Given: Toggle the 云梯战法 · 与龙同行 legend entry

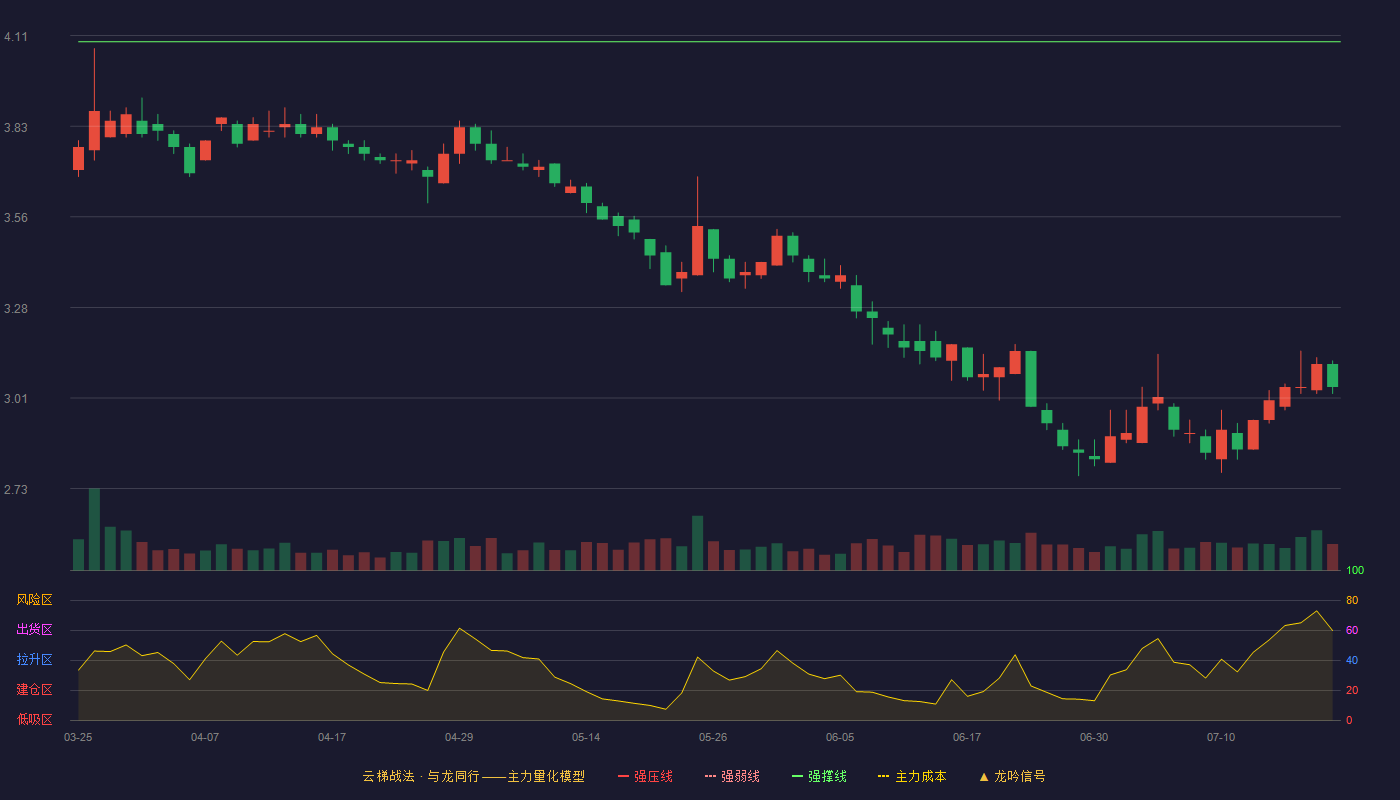Looking at the screenshot, I should coord(473,776).
